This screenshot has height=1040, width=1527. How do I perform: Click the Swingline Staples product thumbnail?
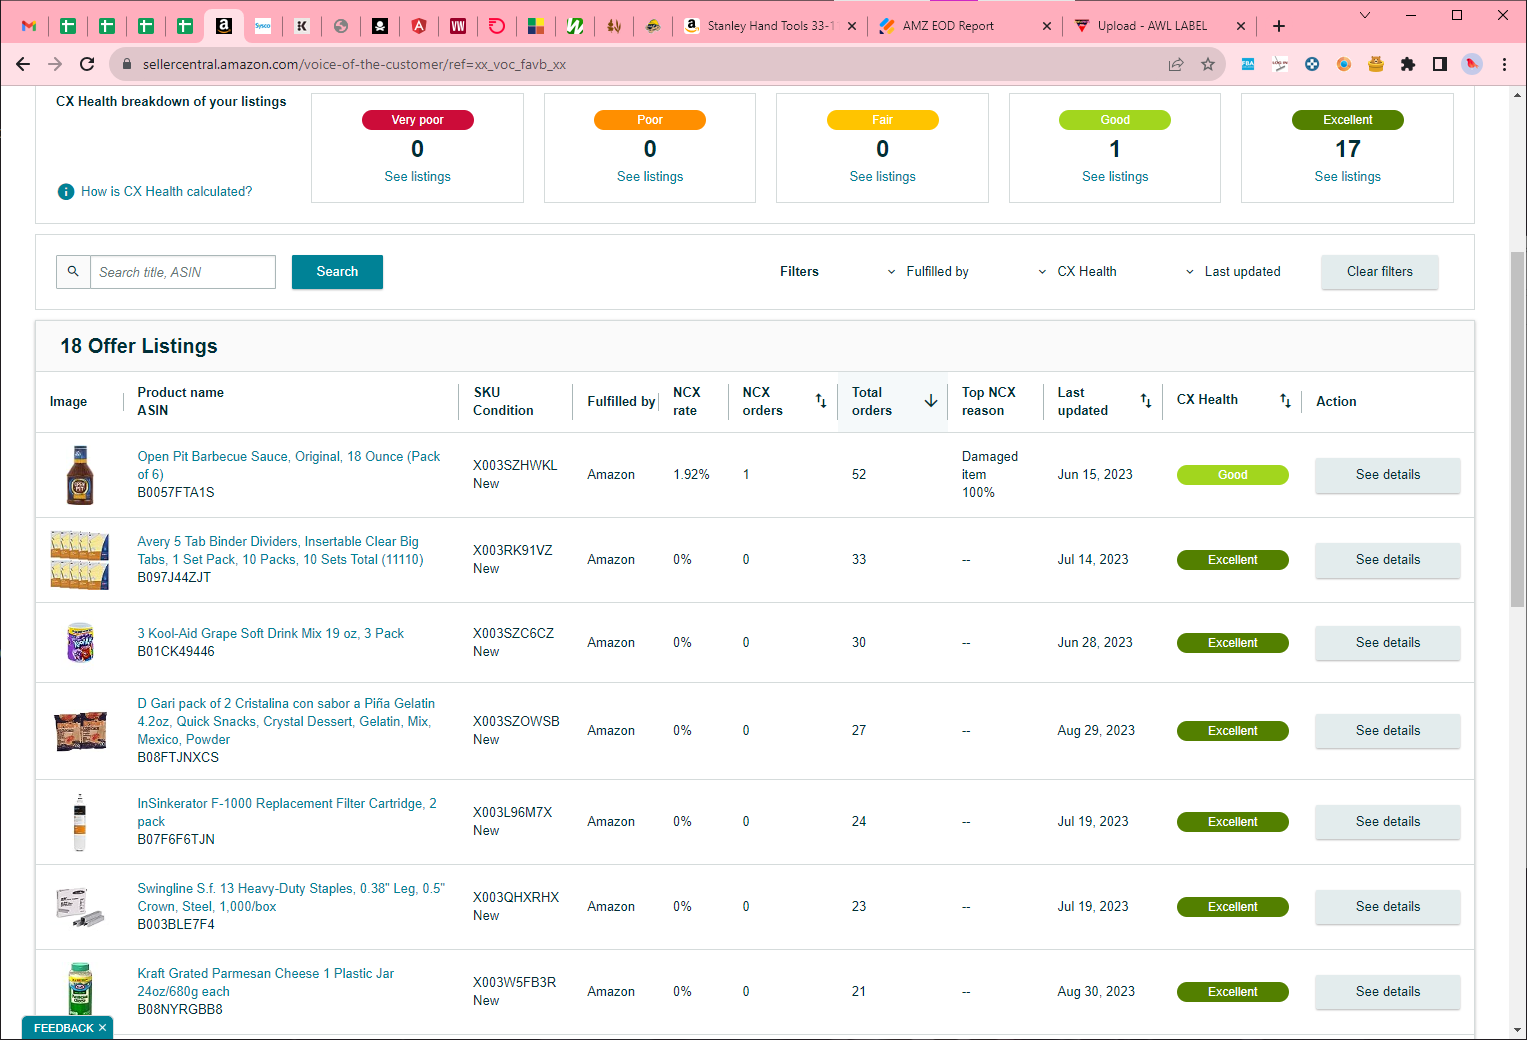pos(80,907)
